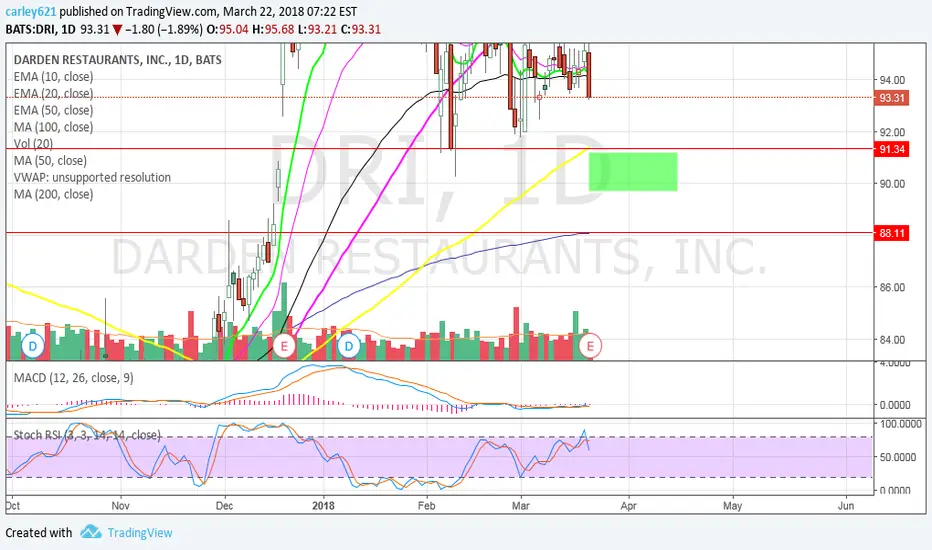Click the earnings 'E' marker in March
This screenshot has width=932, height=550.
click(x=590, y=346)
